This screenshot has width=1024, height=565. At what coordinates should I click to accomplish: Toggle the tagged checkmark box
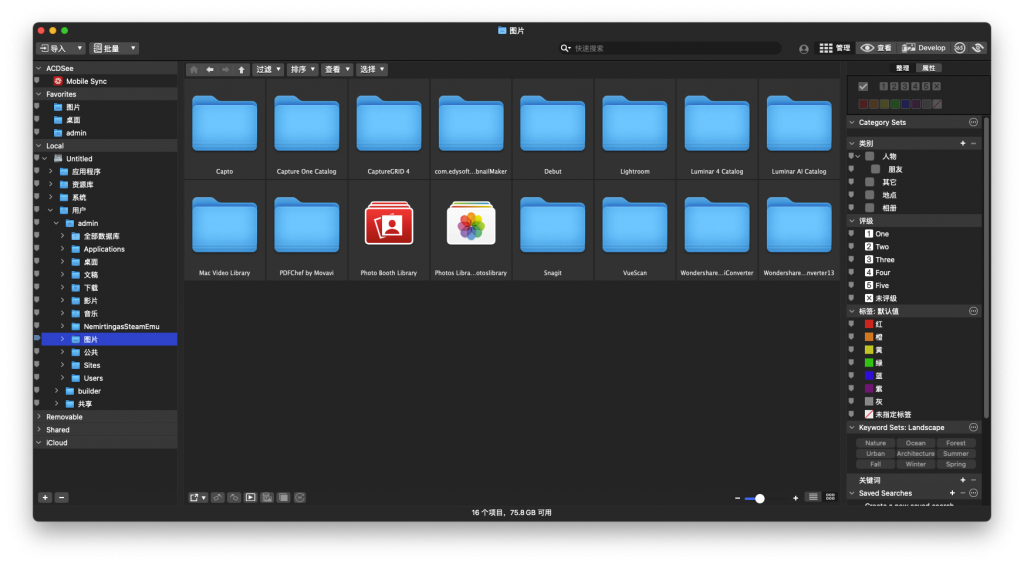(x=863, y=86)
